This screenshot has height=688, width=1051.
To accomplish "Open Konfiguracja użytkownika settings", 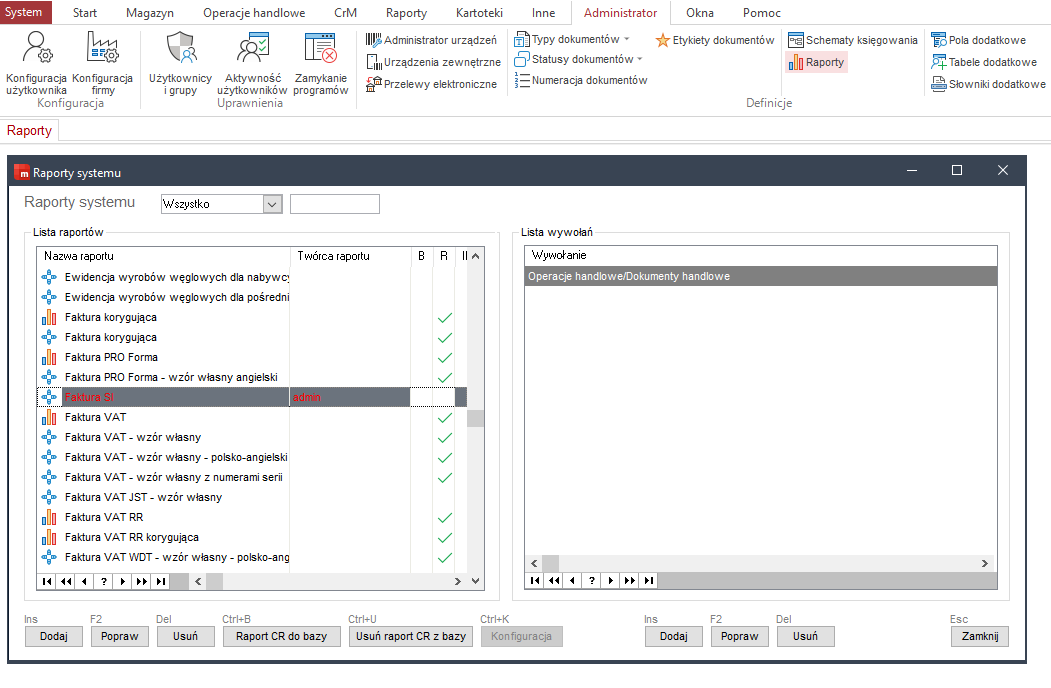I will point(36,63).
